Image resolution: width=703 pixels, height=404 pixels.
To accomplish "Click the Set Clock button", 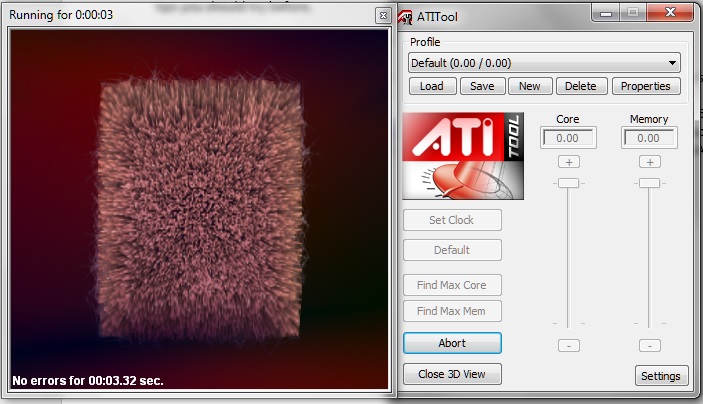I will coord(452,220).
